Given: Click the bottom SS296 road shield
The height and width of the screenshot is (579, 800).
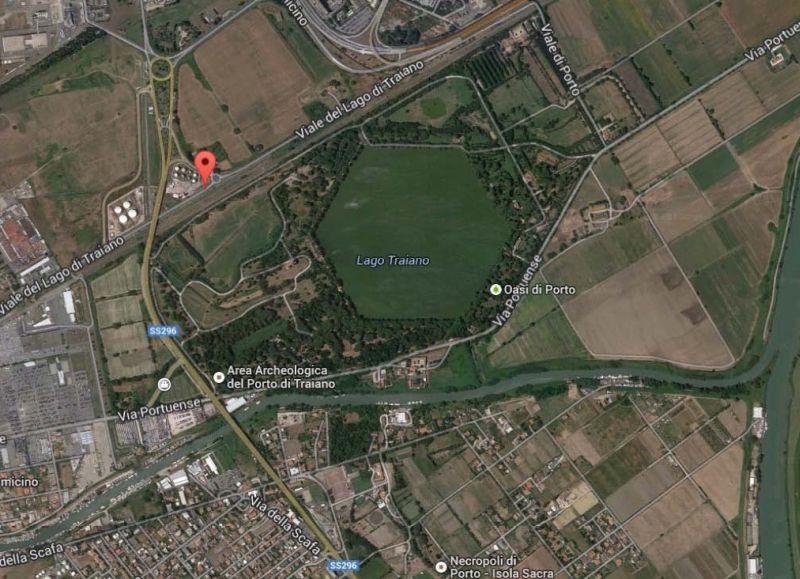Looking at the screenshot, I should [x=343, y=565].
